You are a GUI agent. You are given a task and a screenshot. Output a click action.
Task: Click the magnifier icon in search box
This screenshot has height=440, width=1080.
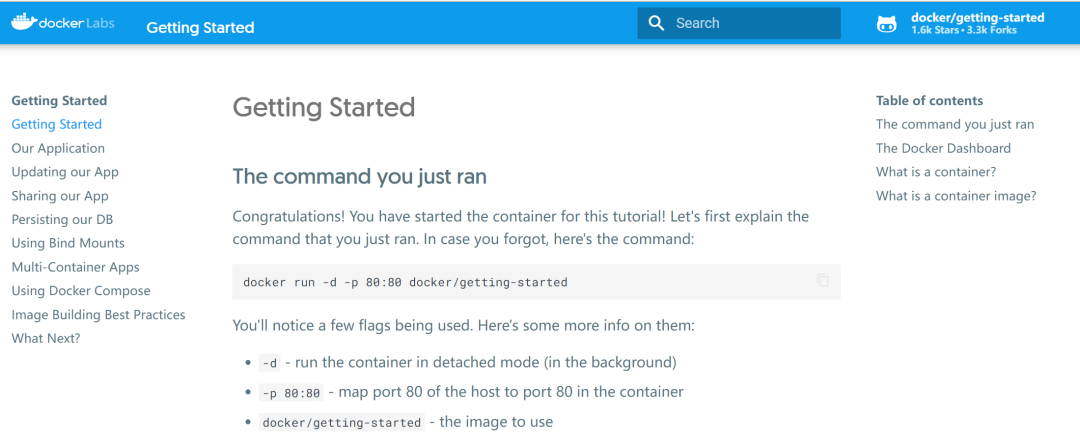656,23
